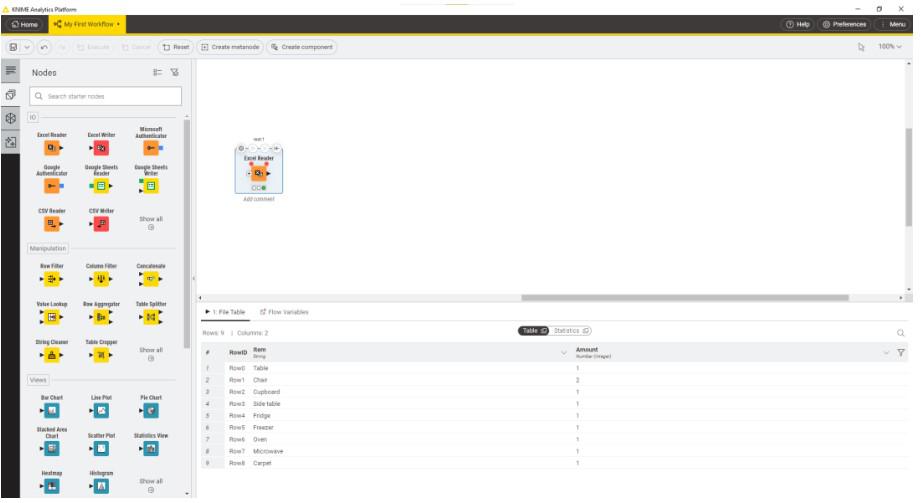Viewport: 921px width, 503px height.
Task: Click Create component button
Action: pos(301,47)
